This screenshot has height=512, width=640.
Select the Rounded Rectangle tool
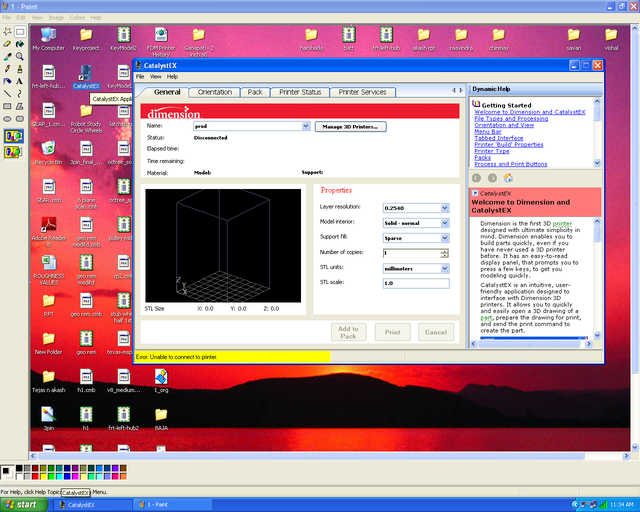(x=20, y=119)
